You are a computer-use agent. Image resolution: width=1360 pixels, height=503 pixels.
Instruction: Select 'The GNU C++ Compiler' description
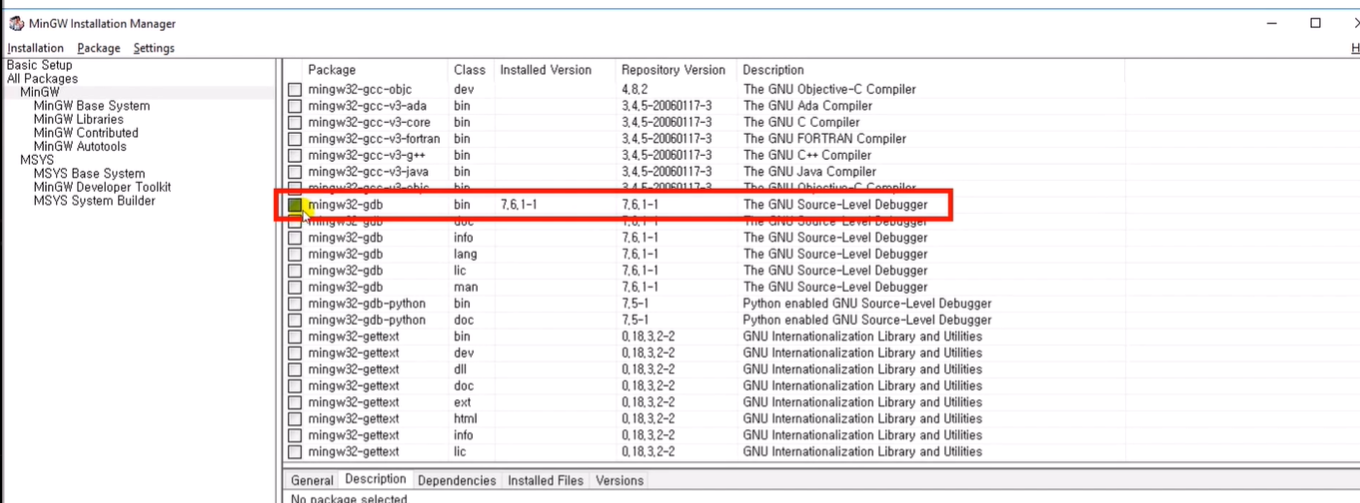[806, 156]
